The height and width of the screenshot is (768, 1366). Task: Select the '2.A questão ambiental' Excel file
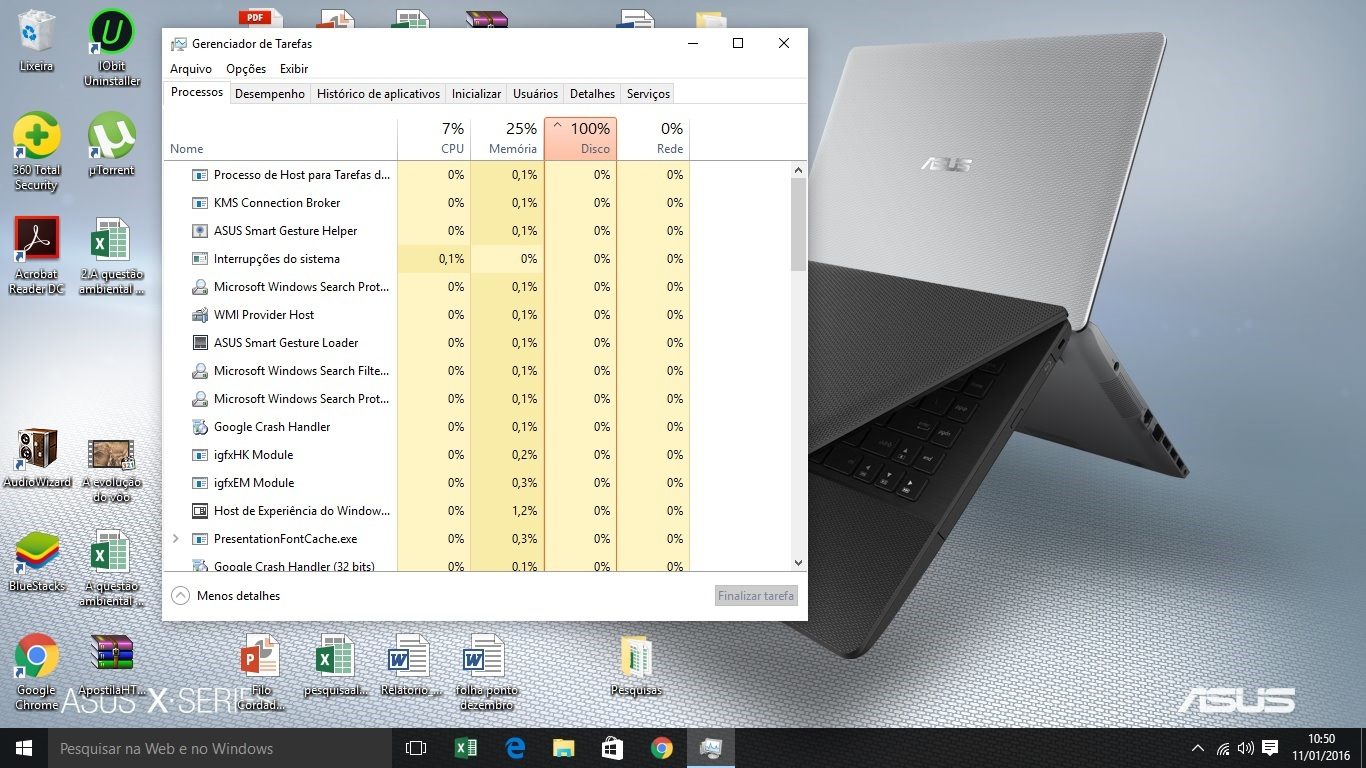[112, 256]
